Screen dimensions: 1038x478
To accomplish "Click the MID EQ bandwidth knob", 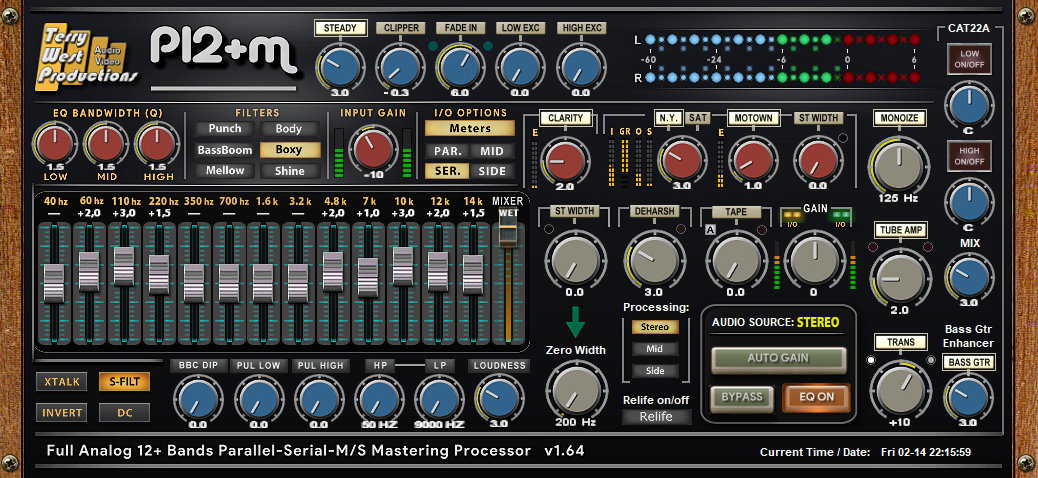I will tap(106, 145).
